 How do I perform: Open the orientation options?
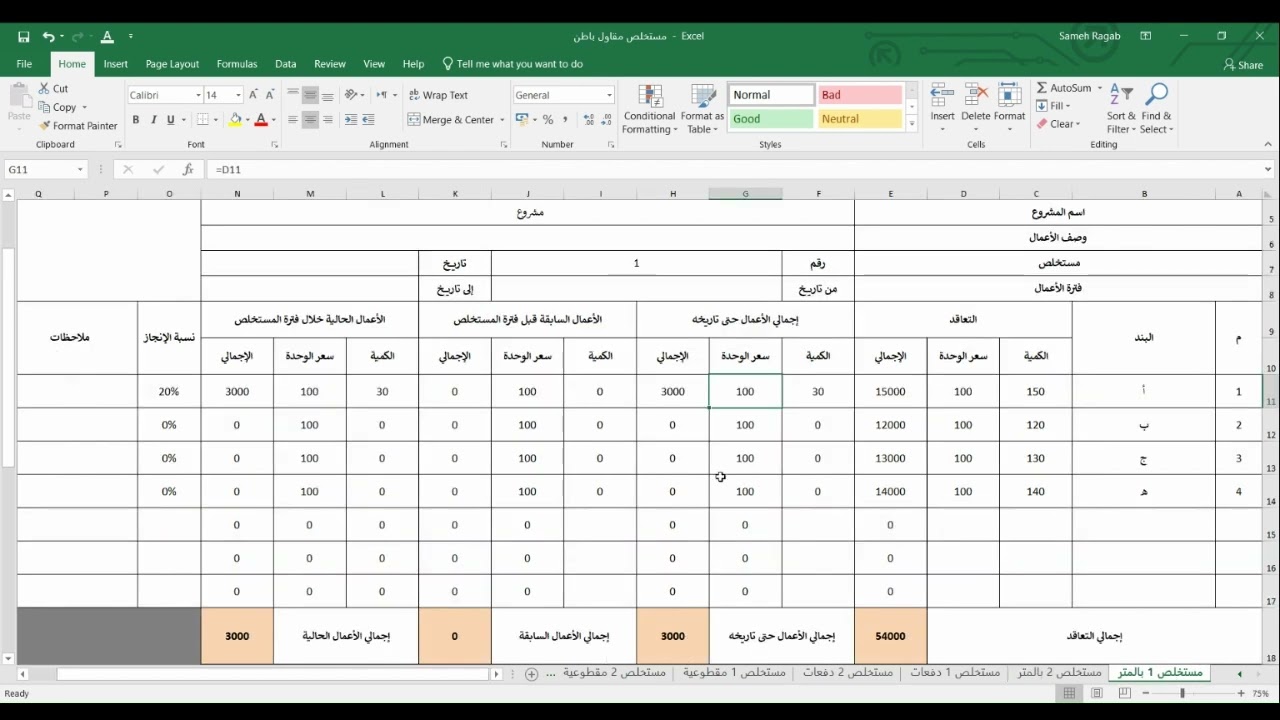coord(354,95)
